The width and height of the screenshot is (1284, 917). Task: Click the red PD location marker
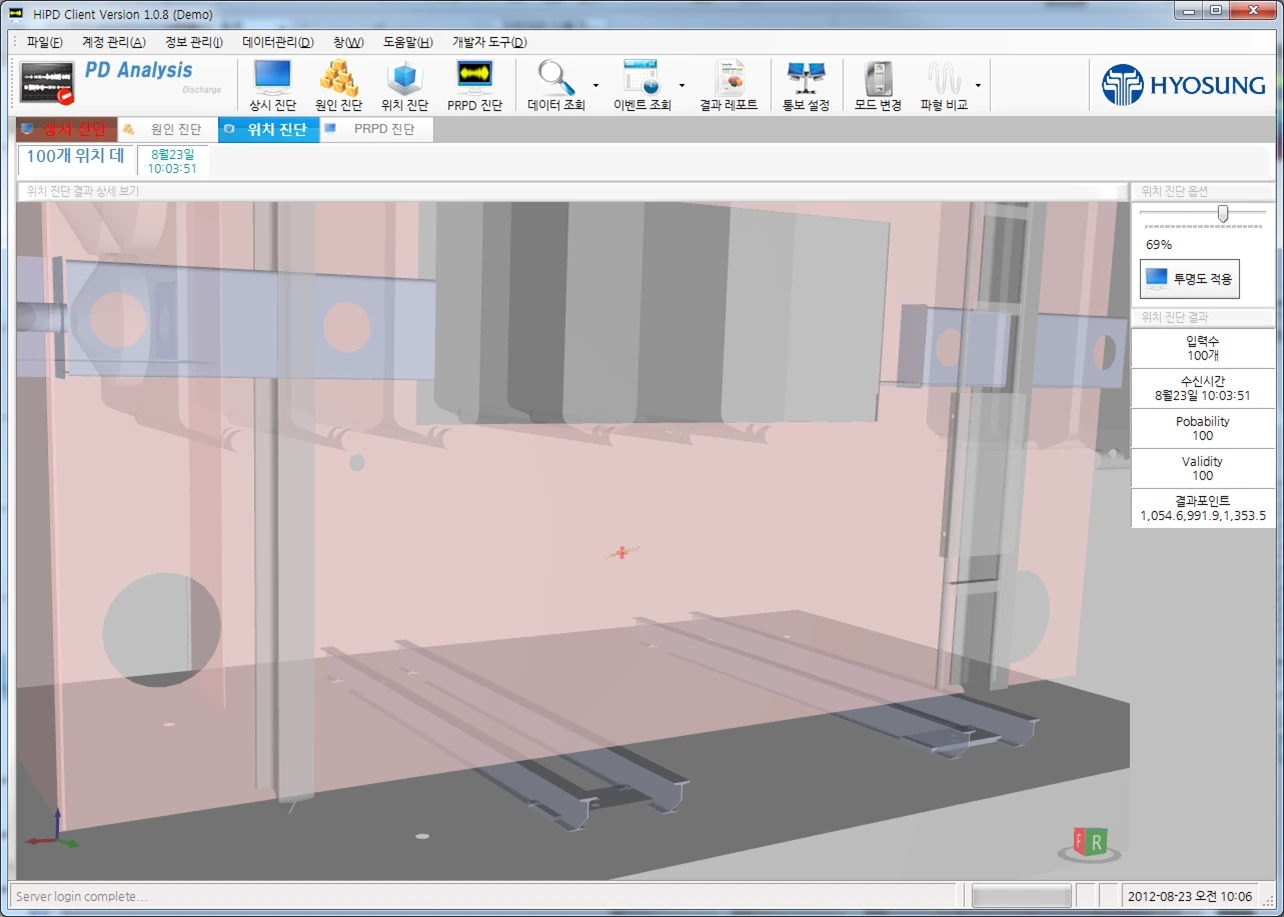pos(622,552)
